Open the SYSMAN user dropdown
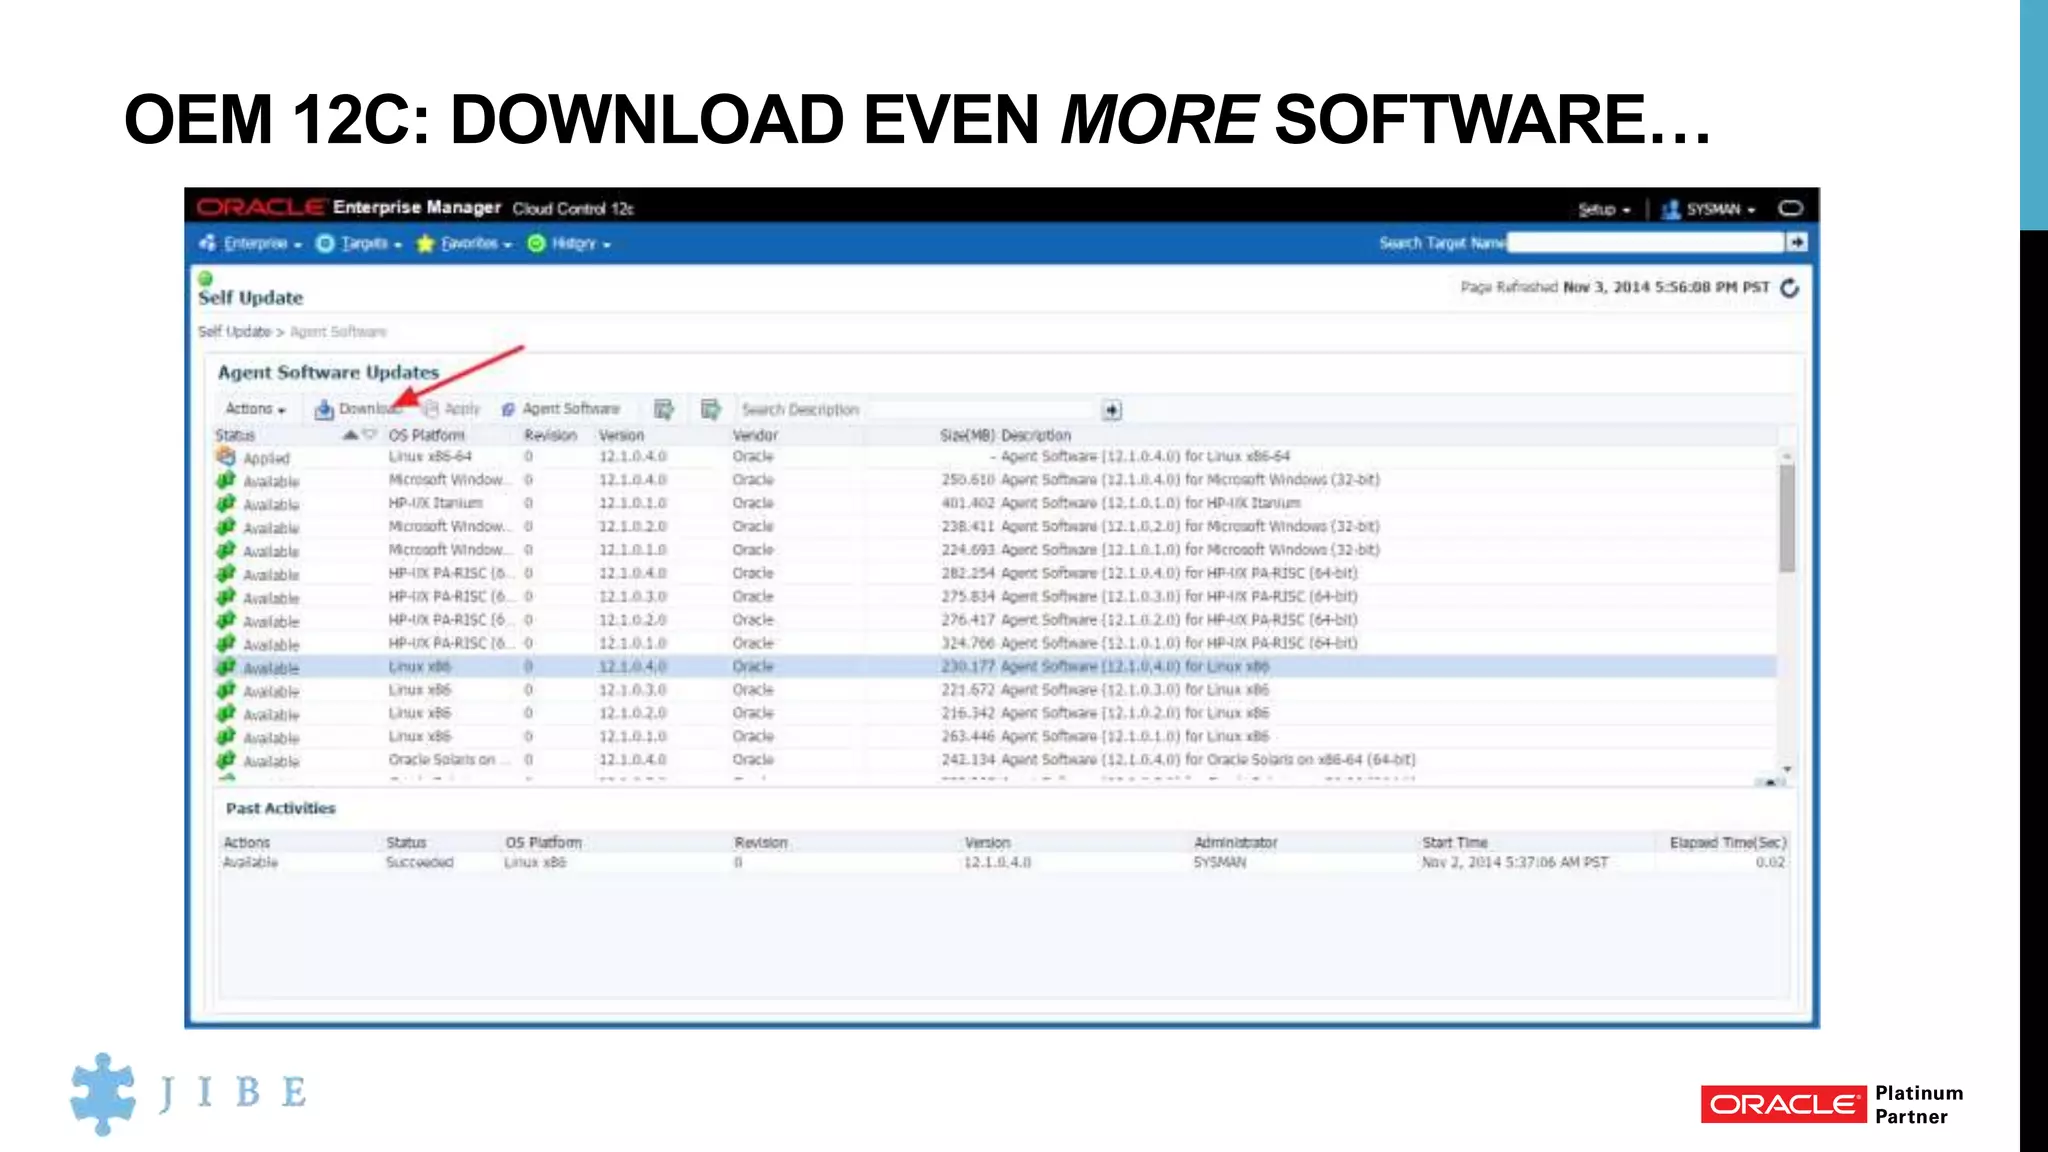2048x1152 pixels. tap(1708, 209)
